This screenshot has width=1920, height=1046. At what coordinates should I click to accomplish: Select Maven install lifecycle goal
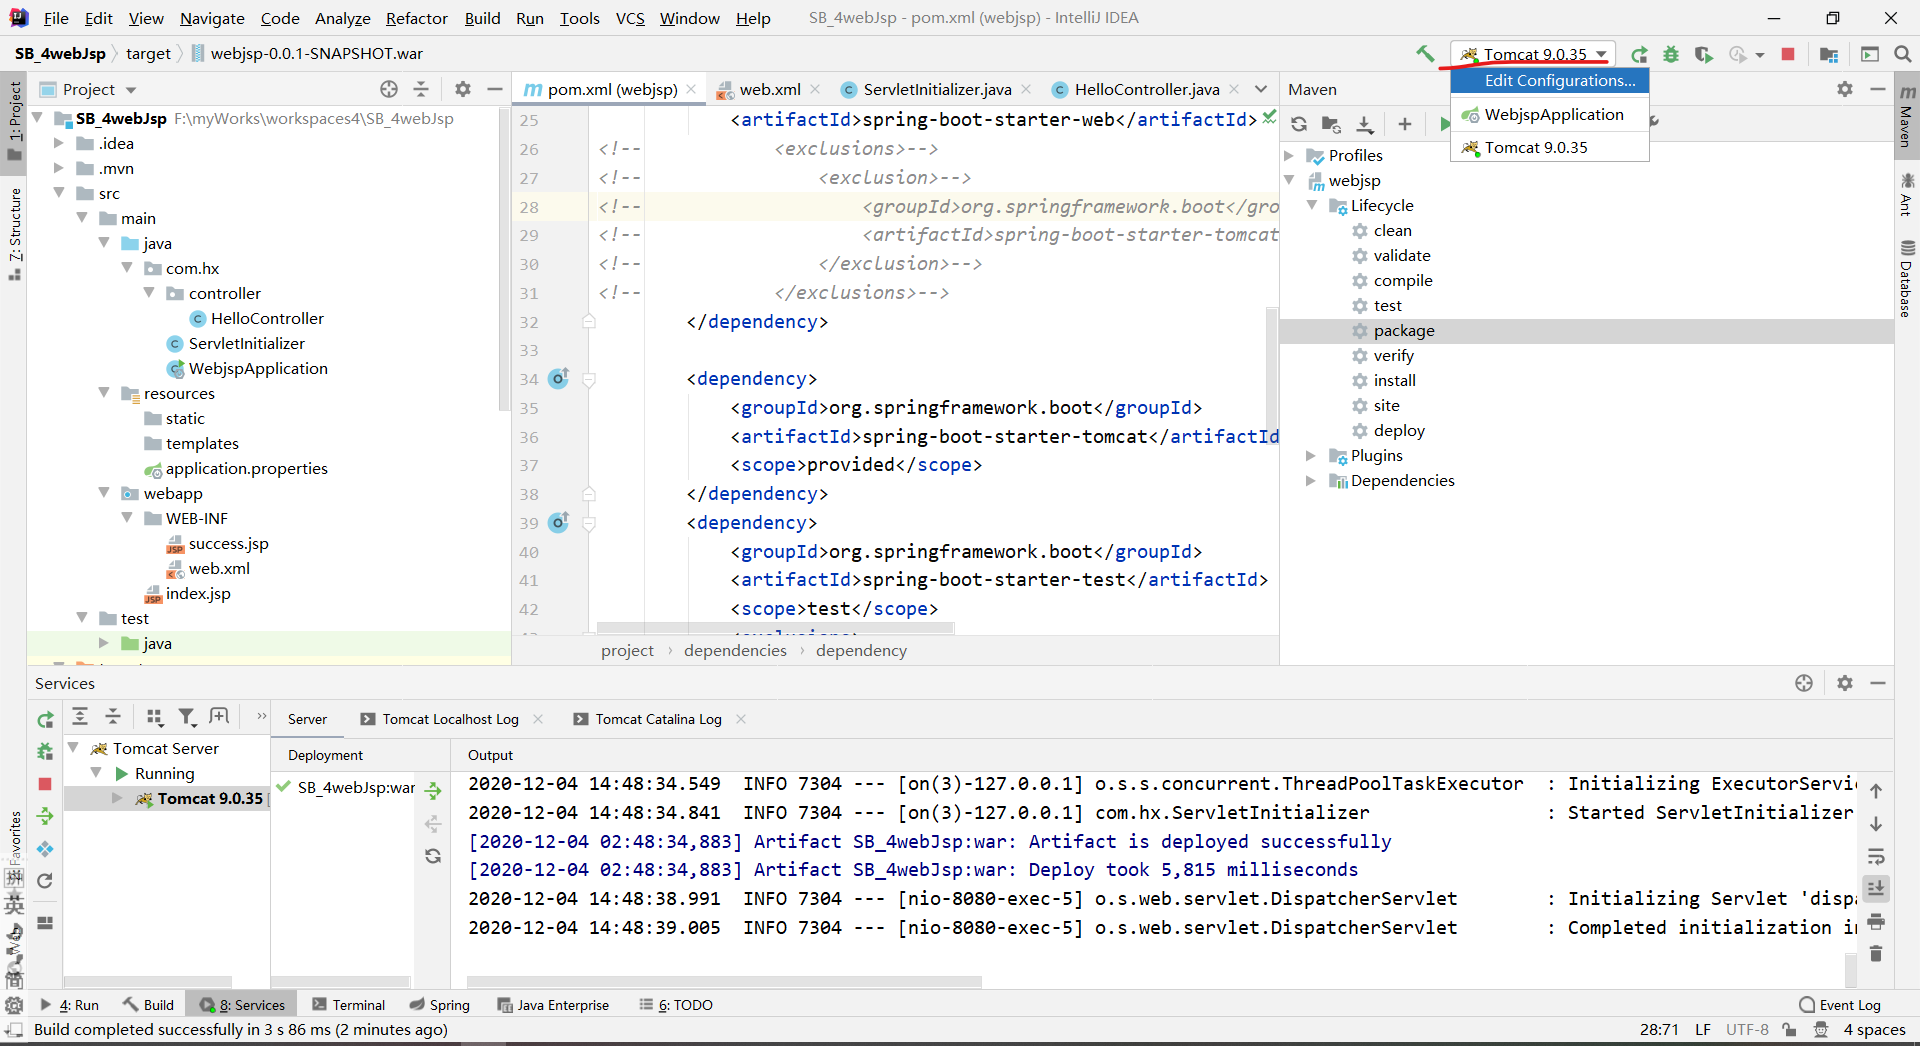coord(1394,380)
